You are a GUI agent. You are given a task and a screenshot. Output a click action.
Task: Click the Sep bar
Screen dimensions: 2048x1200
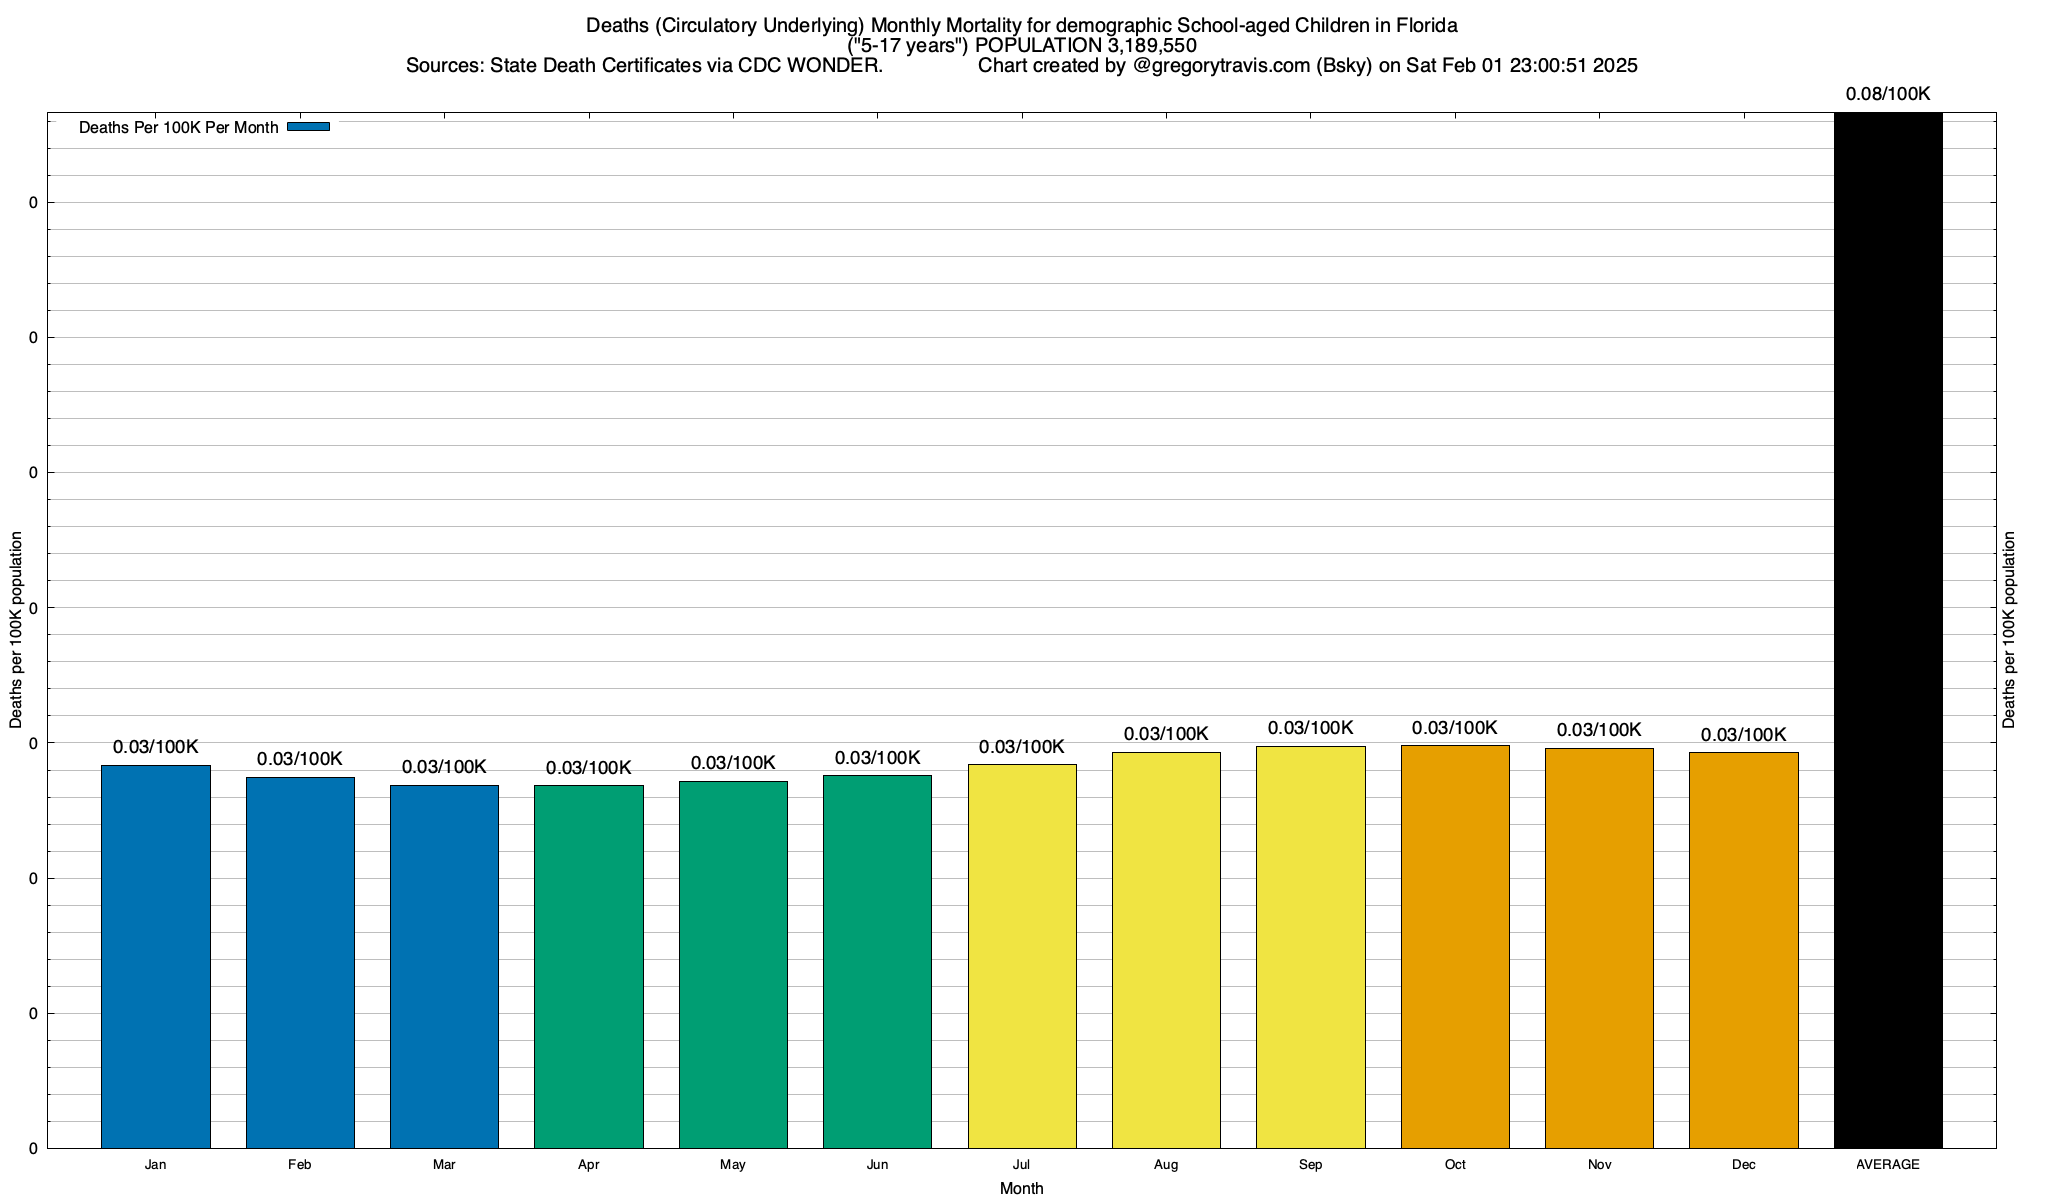click(x=1311, y=947)
